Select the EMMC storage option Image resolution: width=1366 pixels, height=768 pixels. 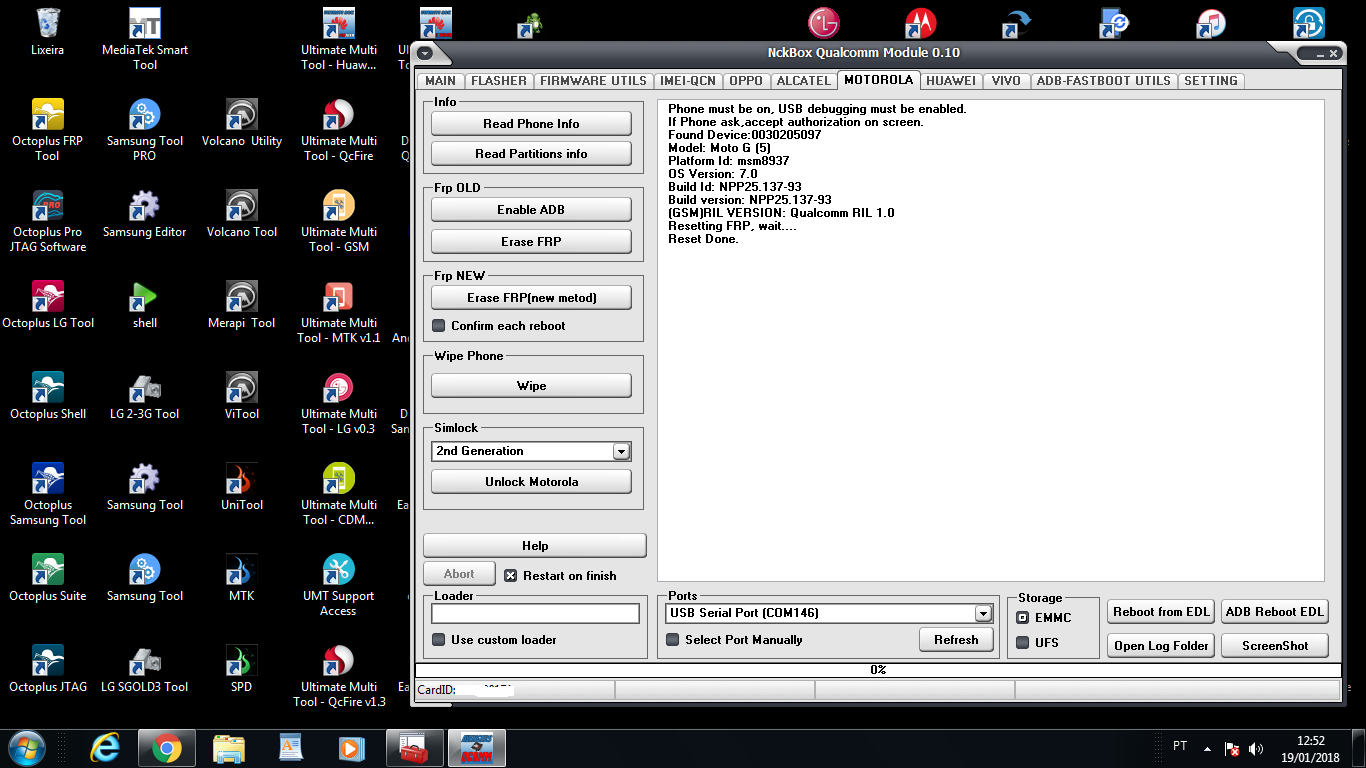click(1022, 618)
